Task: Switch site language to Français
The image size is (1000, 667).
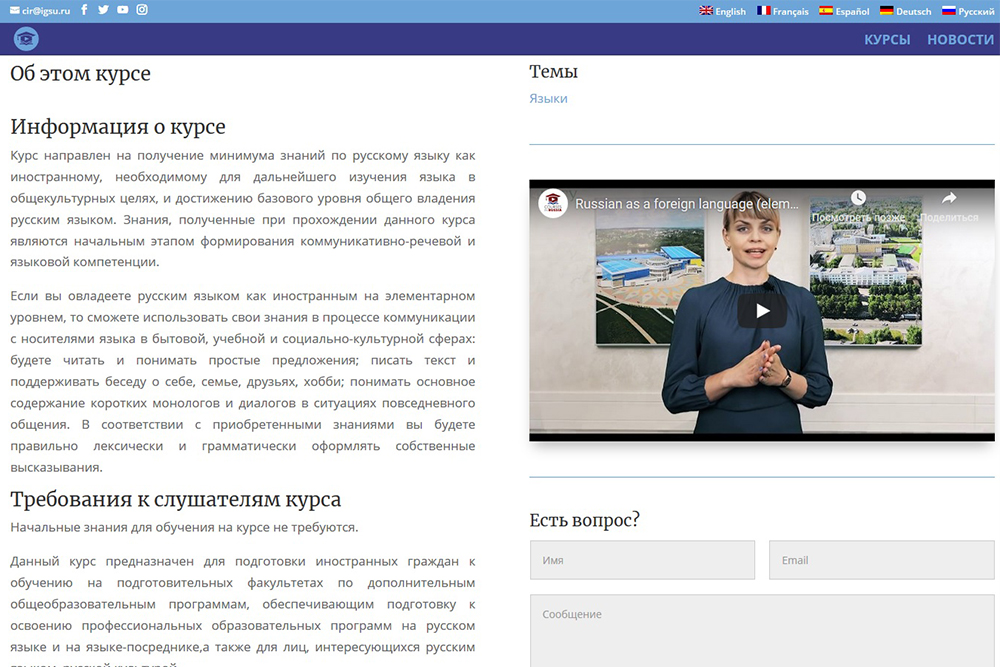Action: tap(782, 11)
